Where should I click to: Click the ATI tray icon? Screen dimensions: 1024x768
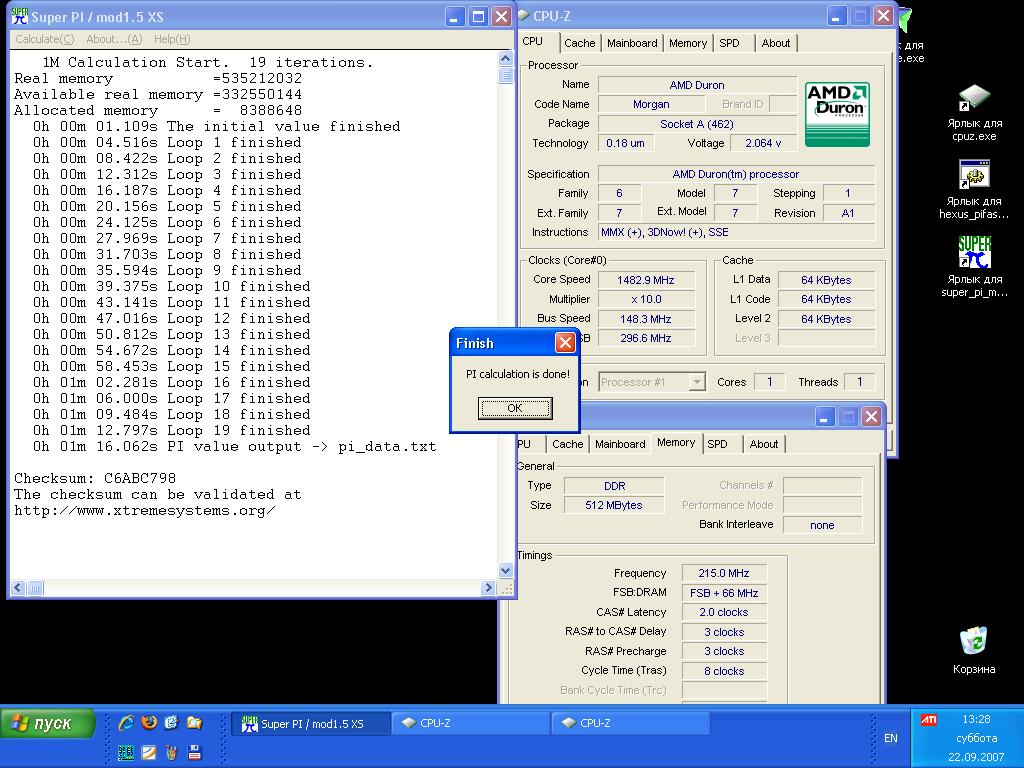pos(928,720)
